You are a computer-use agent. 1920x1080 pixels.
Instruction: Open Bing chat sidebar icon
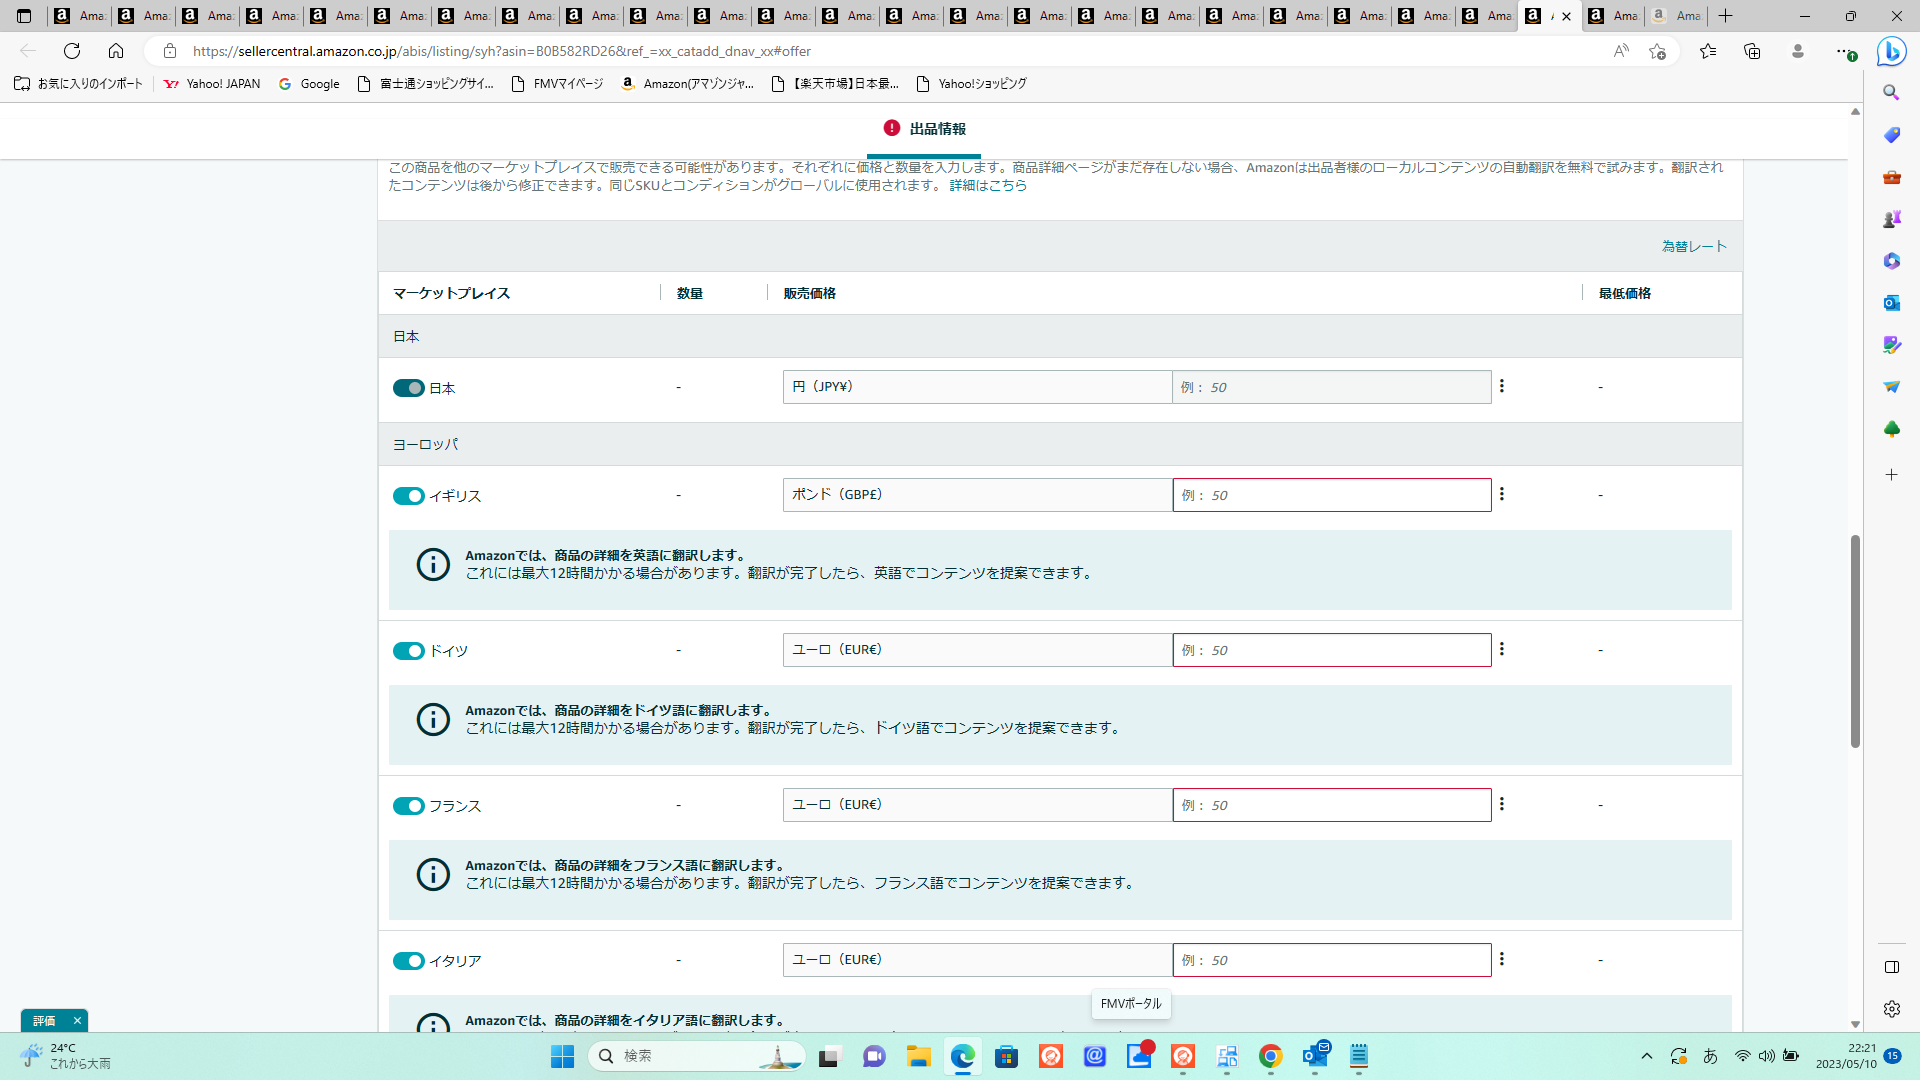(x=1890, y=51)
